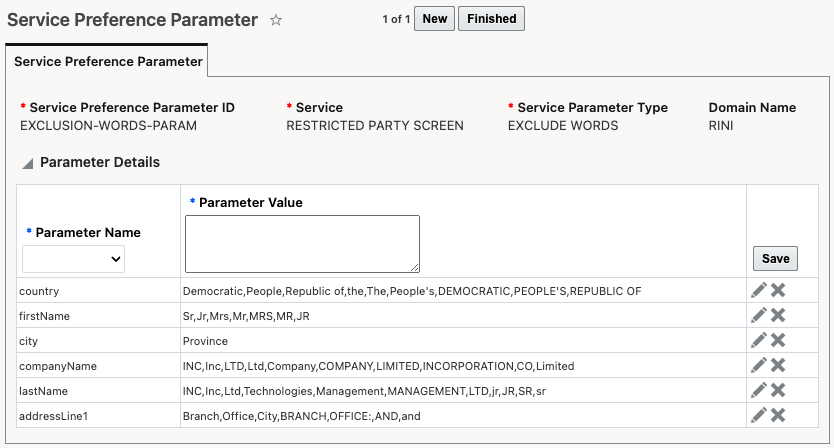Screen dimensions: 834x448
Task: Edit the lastName parameter row
Action: click(x=760, y=390)
